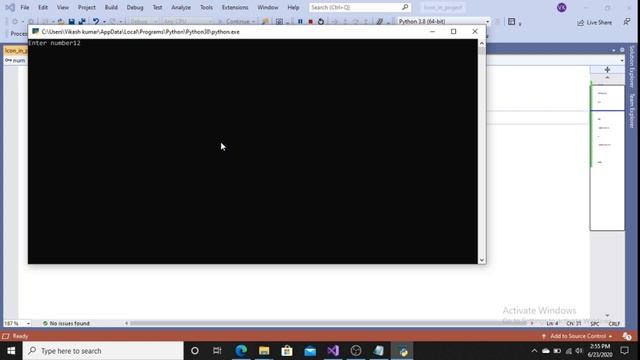Open the Window menu
640x360 pixels.
(268, 7)
